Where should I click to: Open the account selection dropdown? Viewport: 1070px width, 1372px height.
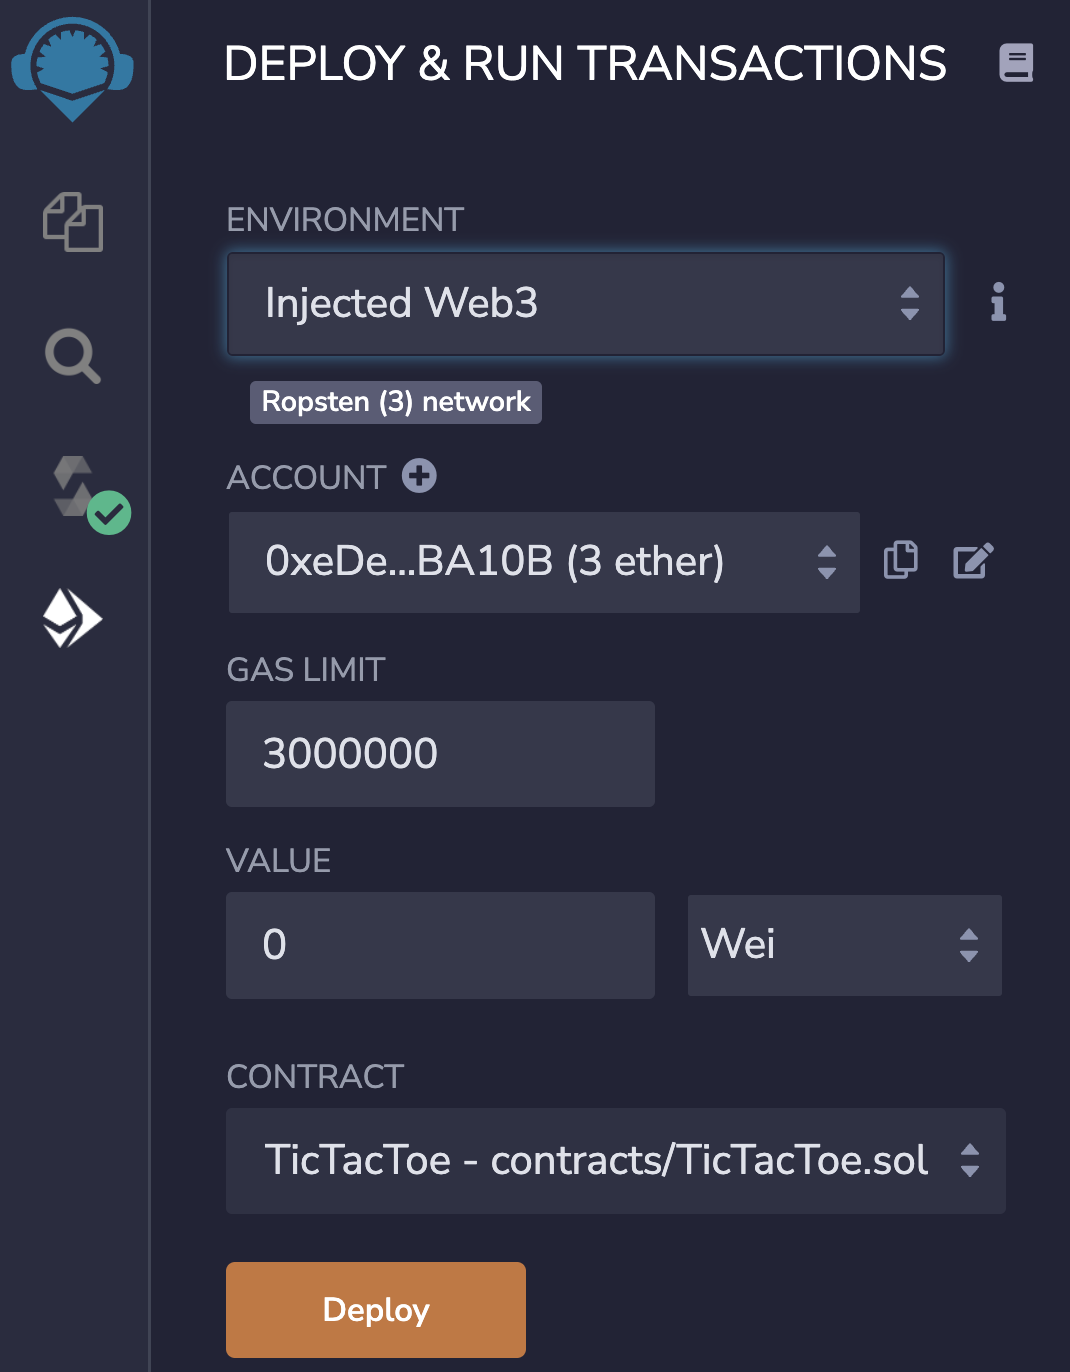(x=544, y=562)
